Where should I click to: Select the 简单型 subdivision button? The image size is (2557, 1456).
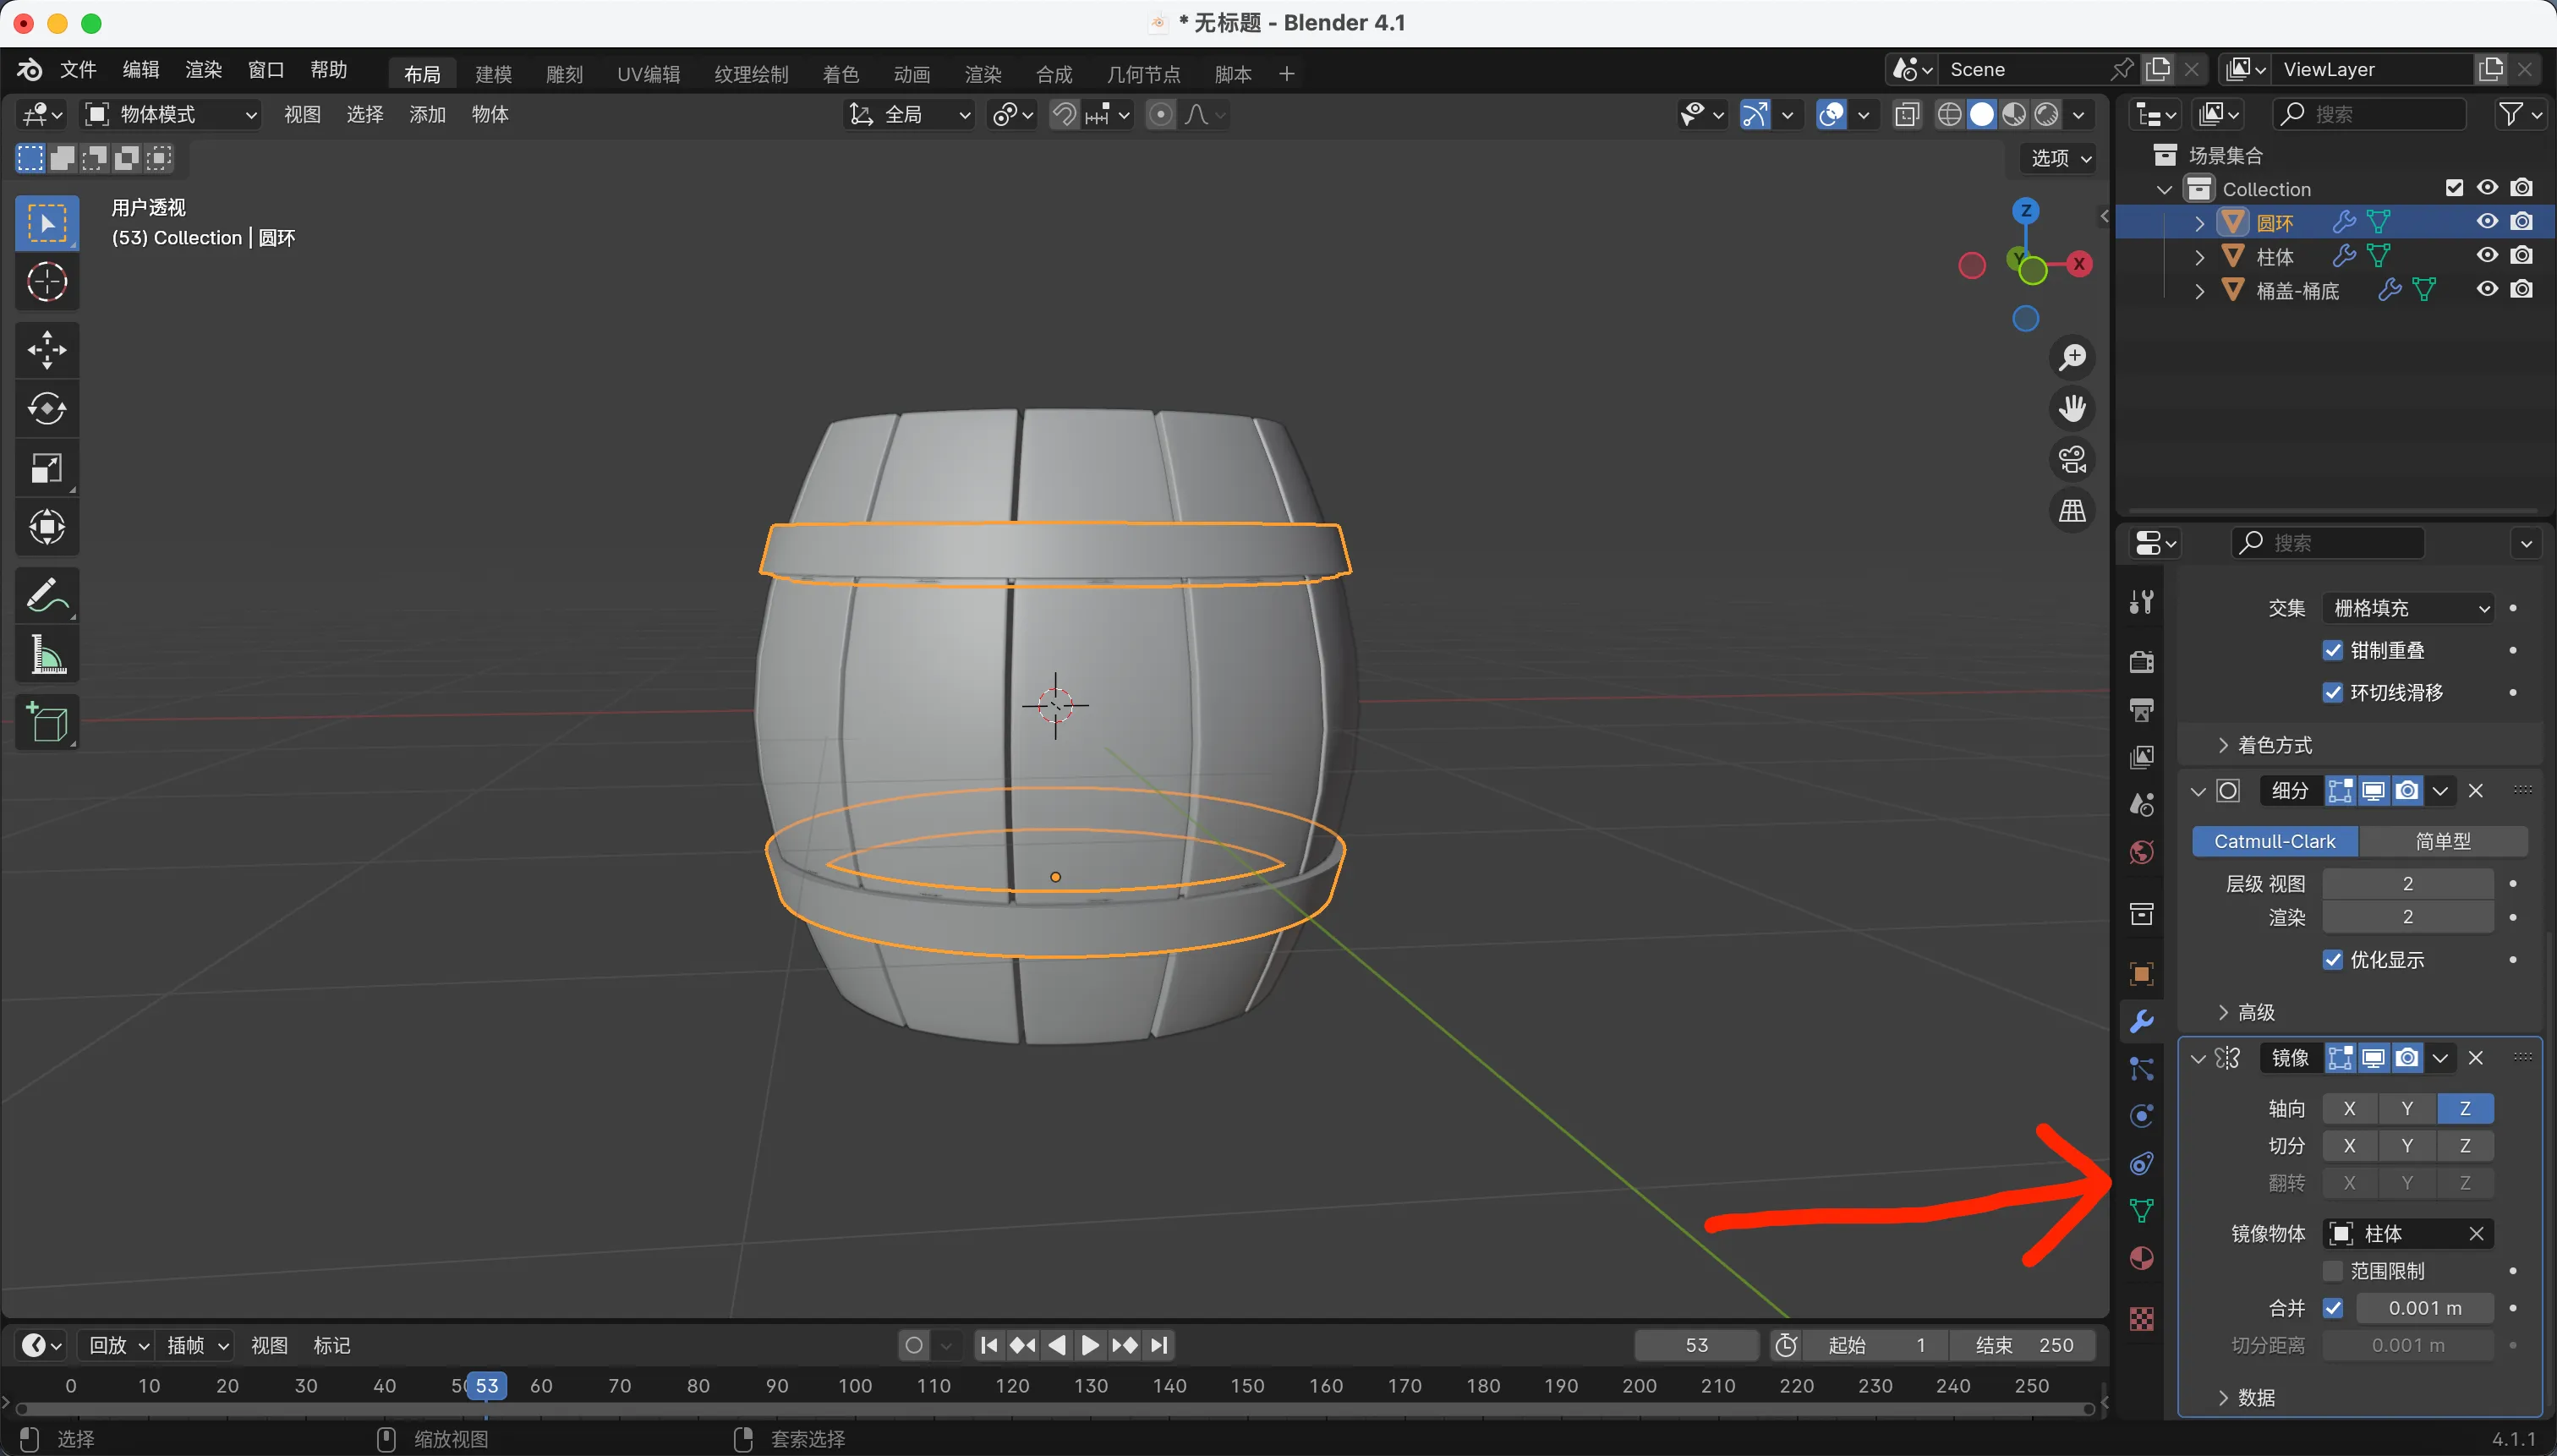pyautogui.click(x=2442, y=842)
